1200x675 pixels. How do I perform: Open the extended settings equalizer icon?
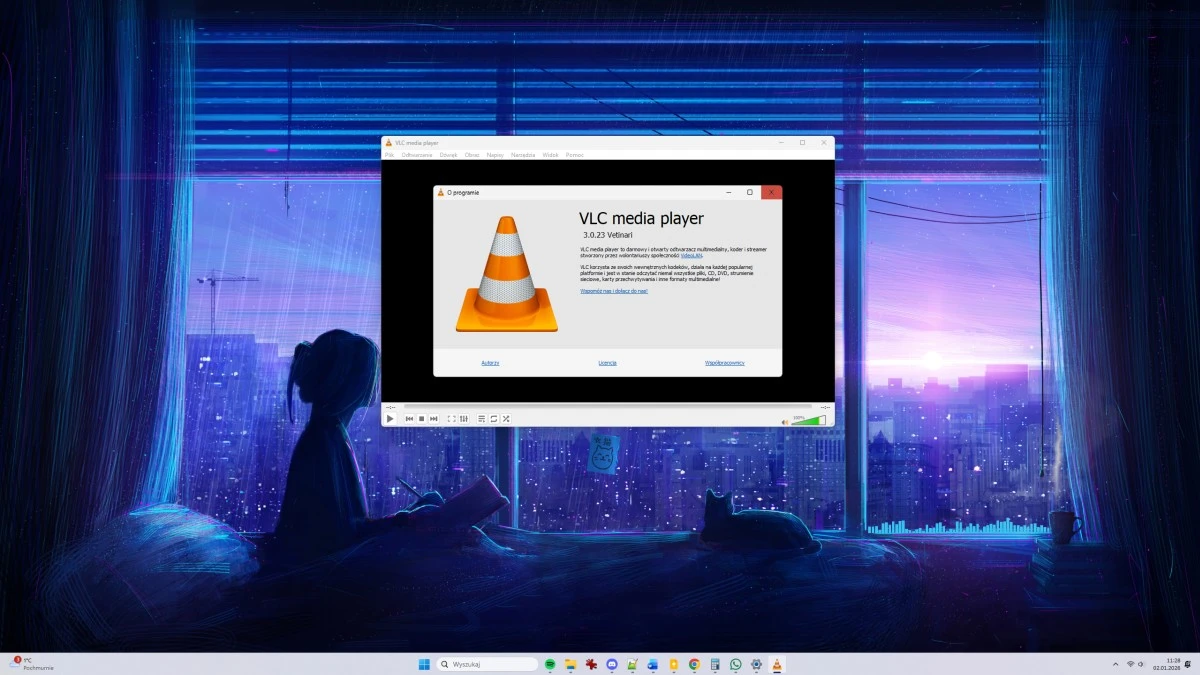click(463, 418)
